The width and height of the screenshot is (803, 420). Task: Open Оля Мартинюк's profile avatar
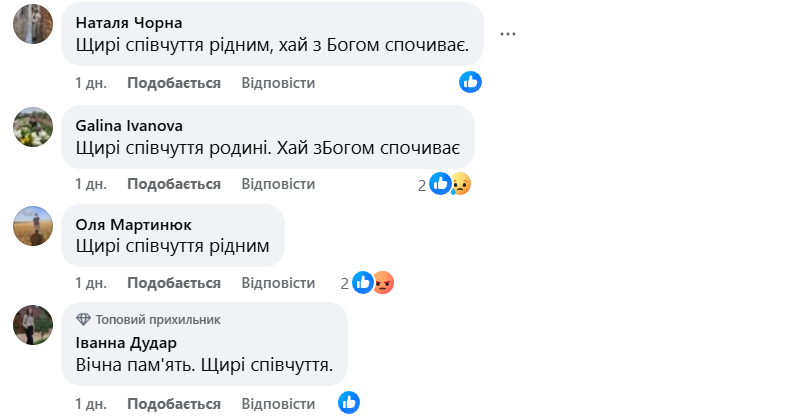click(x=33, y=225)
